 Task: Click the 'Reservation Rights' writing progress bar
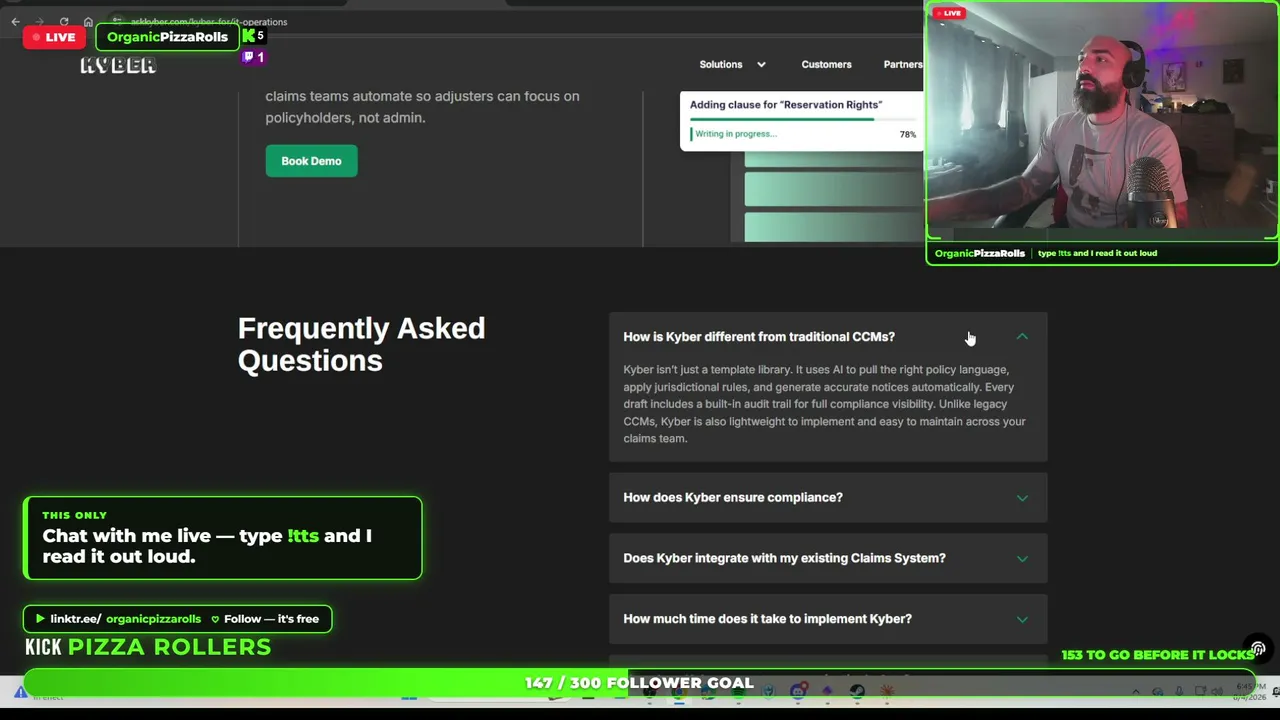point(803,120)
